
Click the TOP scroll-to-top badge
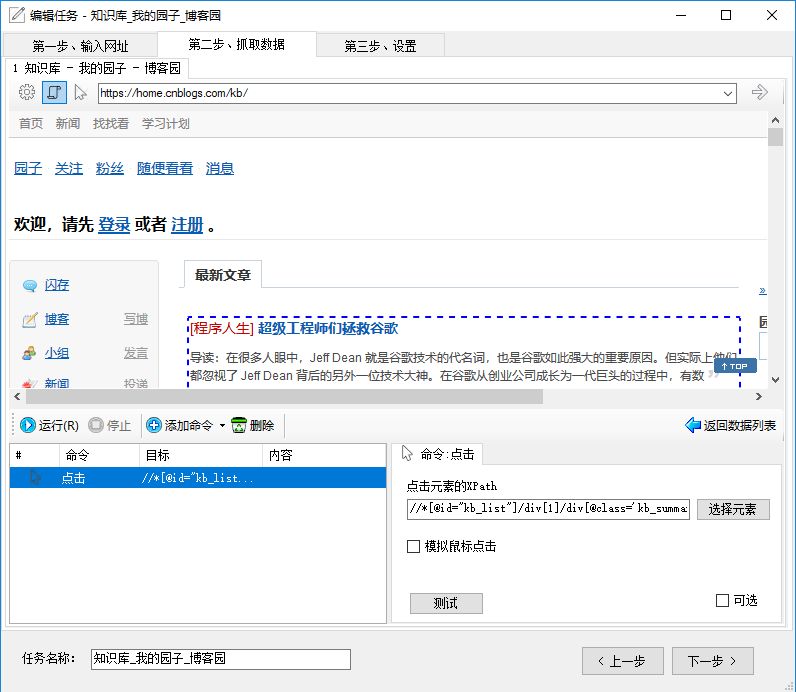pyautogui.click(x=734, y=366)
